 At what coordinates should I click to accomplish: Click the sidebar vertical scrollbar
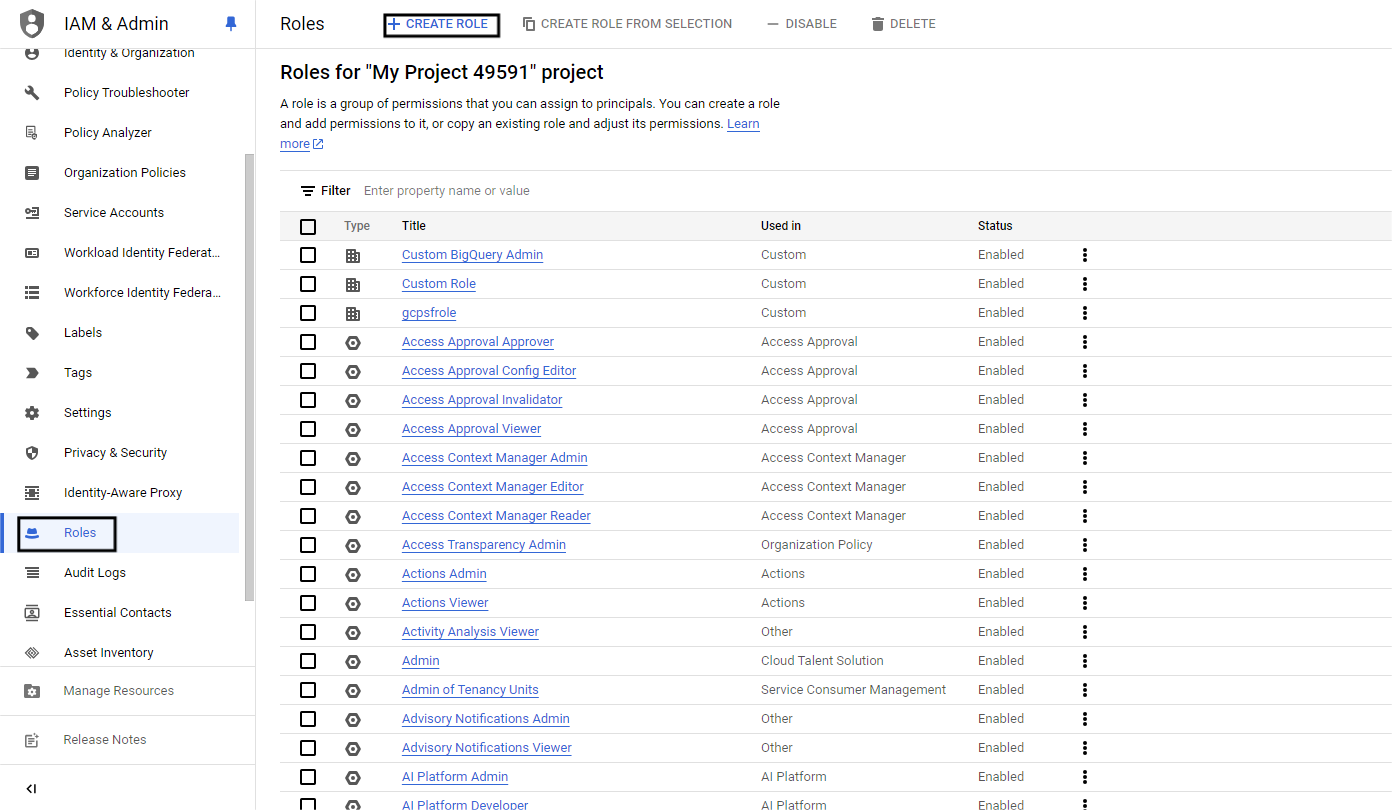click(x=249, y=378)
